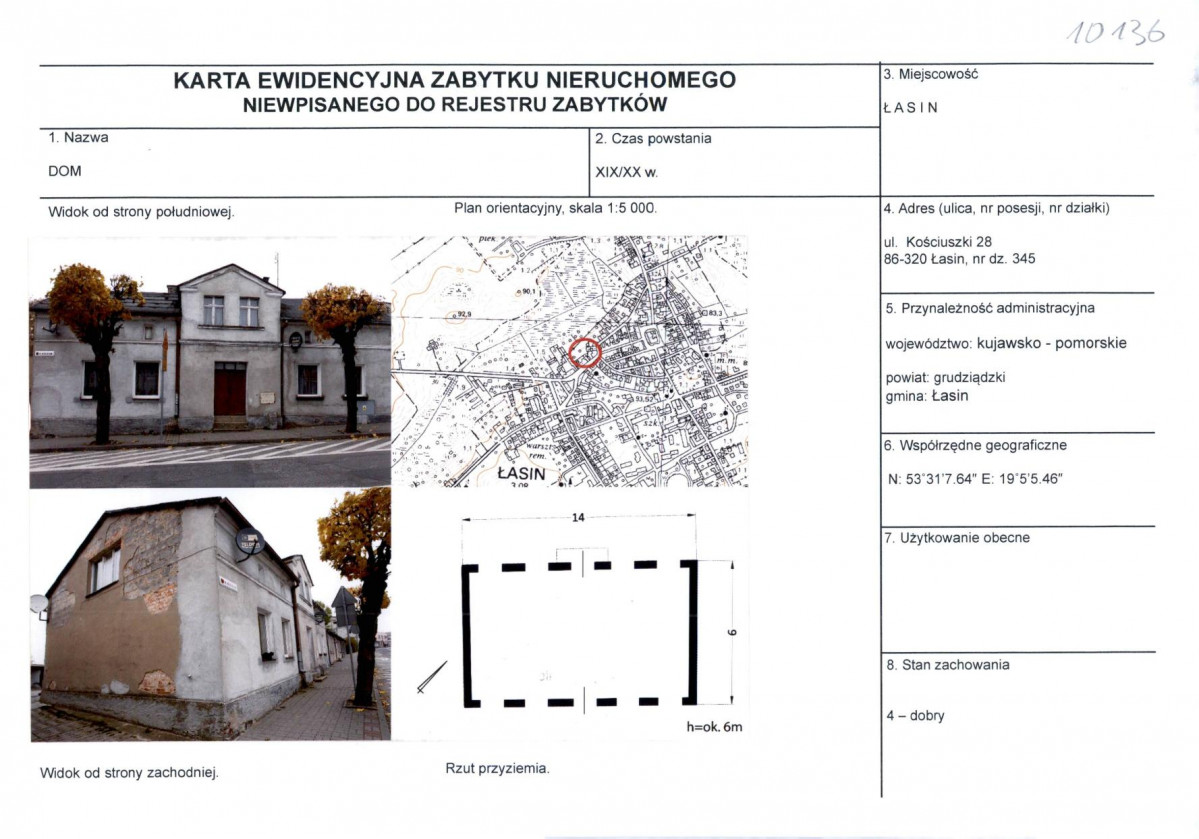Image resolution: width=1199 pixels, height=839 pixels.
Task: Click the '3. Miejscowość' label
Action: click(x=931, y=74)
